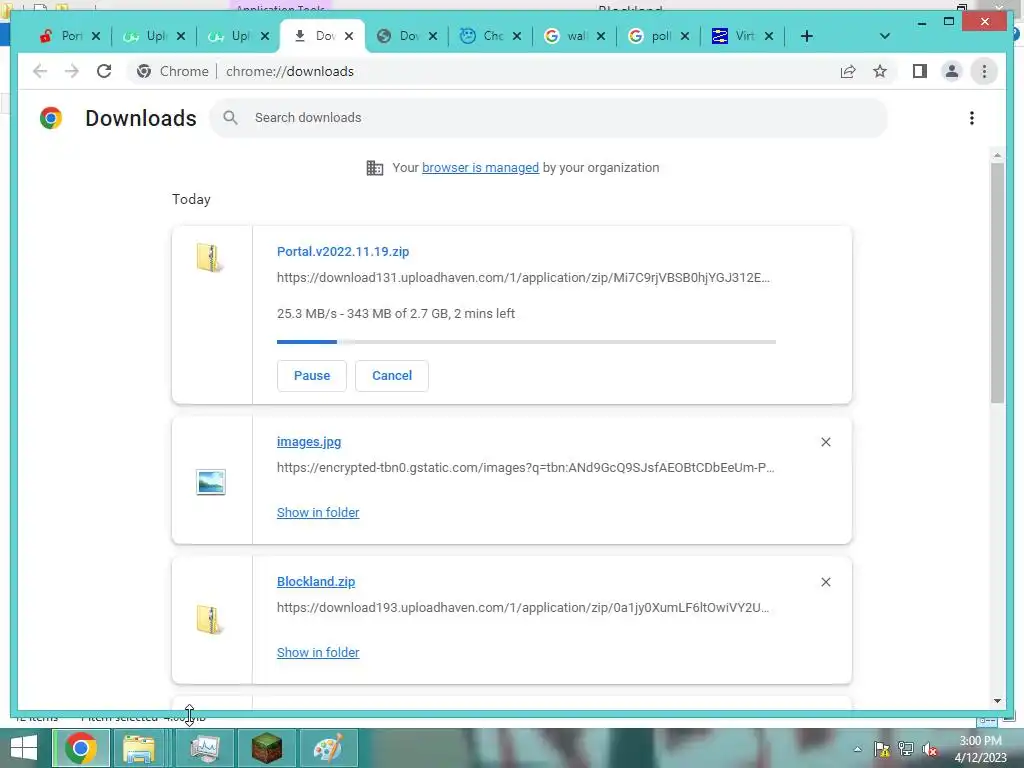Click the page vertical scrollbar thumb
Screen dimensions: 1024x768
point(997,283)
